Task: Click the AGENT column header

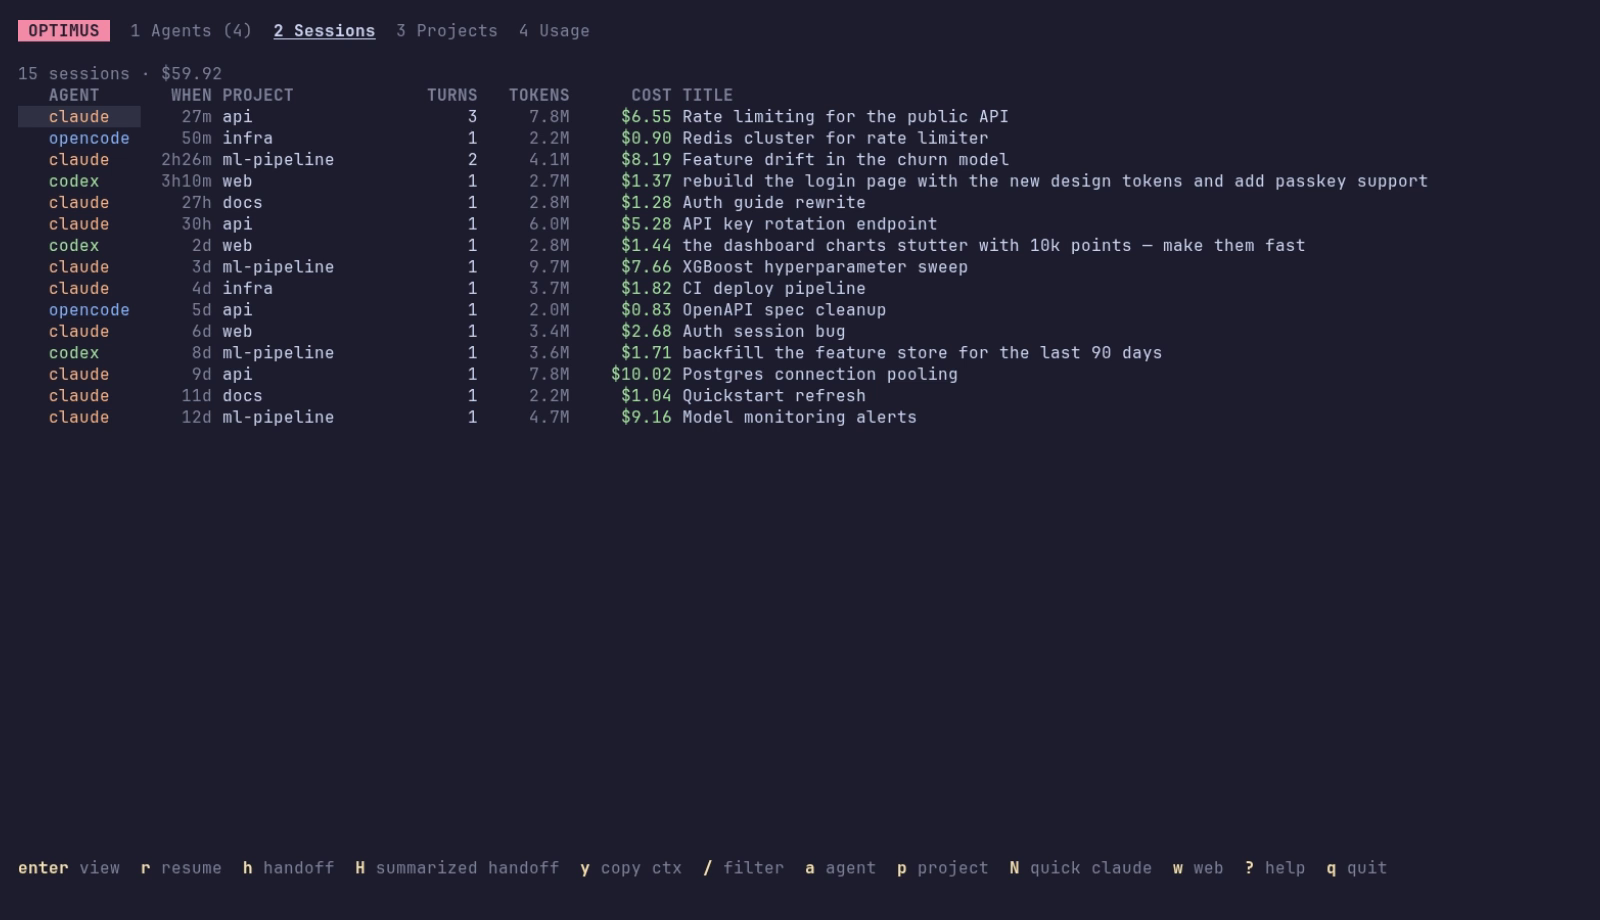Action: [74, 95]
